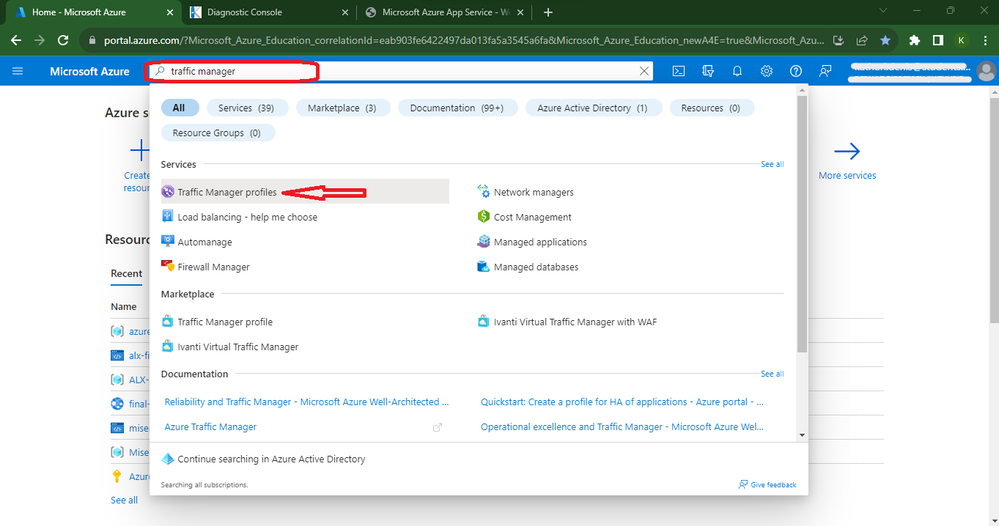
Task: Open the Directories and subscriptions filter icon
Action: pyautogui.click(x=708, y=71)
